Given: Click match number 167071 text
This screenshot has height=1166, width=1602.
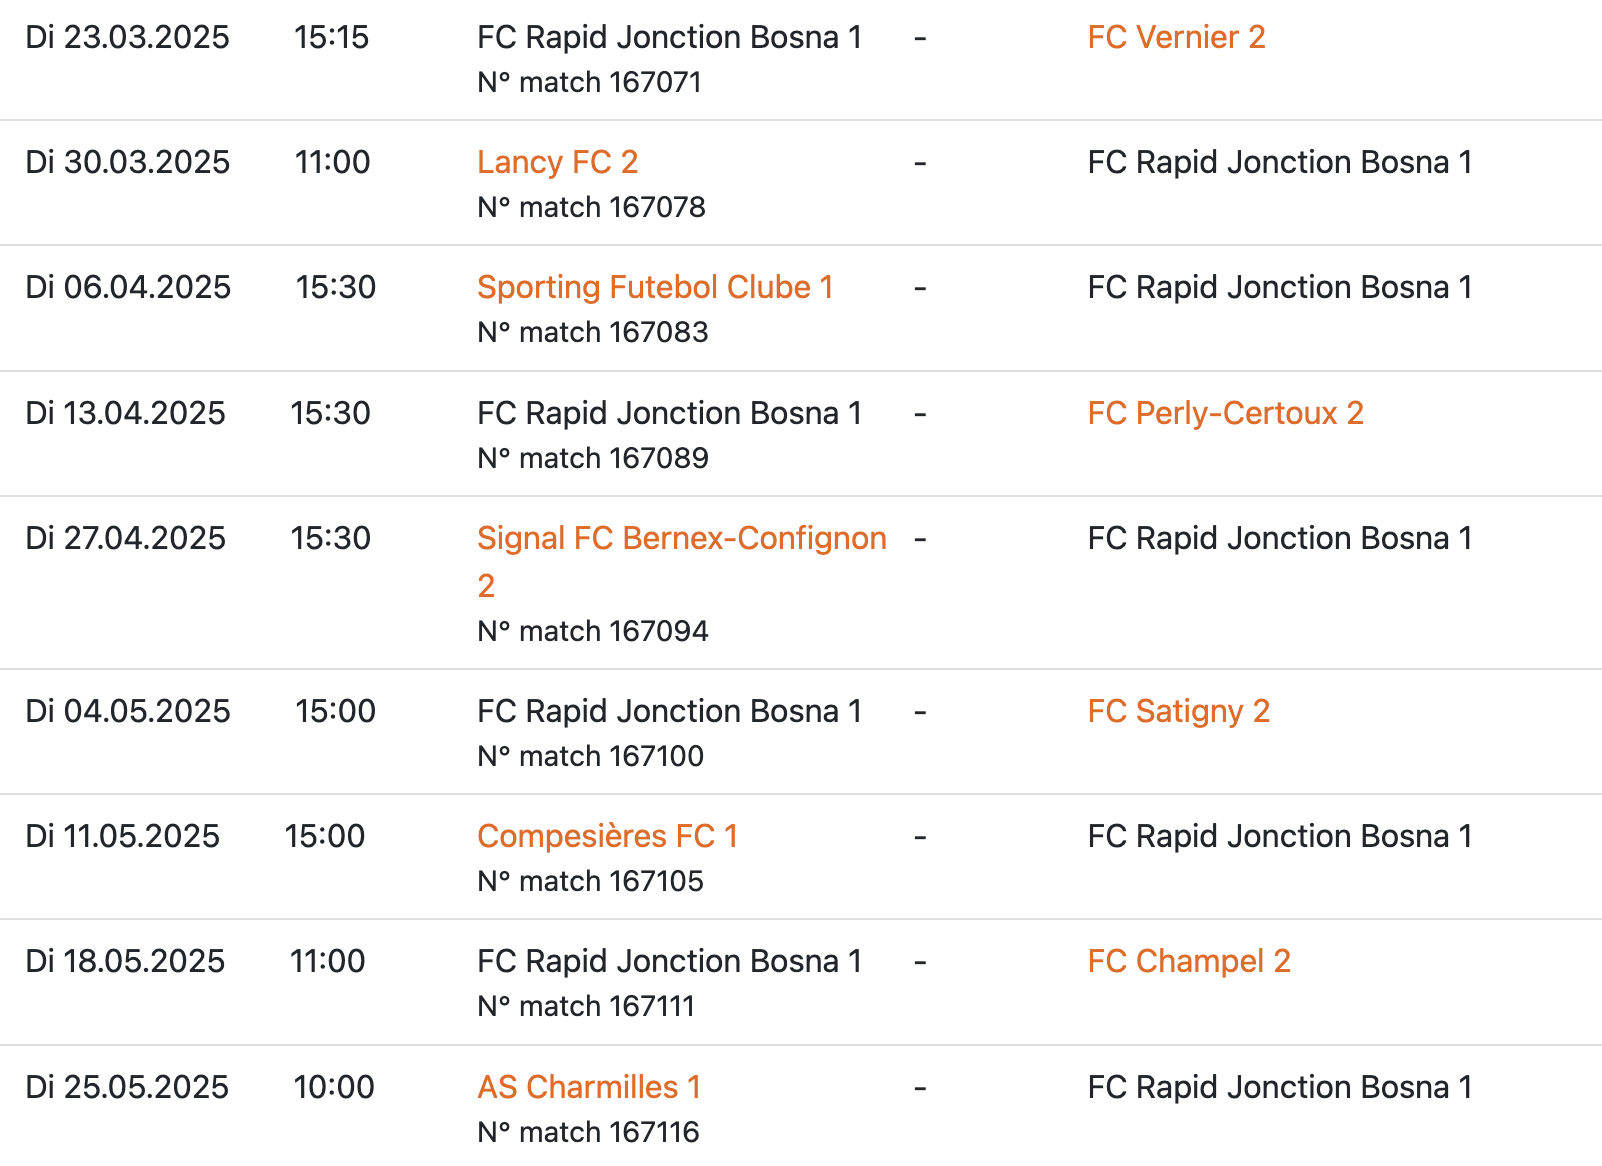Looking at the screenshot, I should [589, 82].
